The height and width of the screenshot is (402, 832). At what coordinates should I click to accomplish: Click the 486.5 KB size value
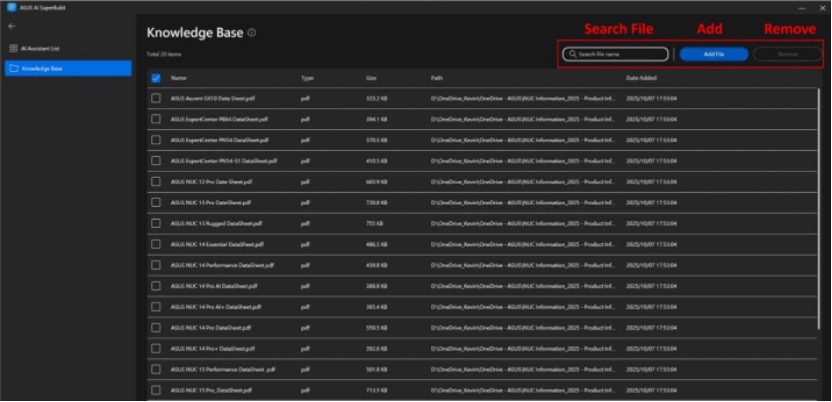tap(376, 244)
